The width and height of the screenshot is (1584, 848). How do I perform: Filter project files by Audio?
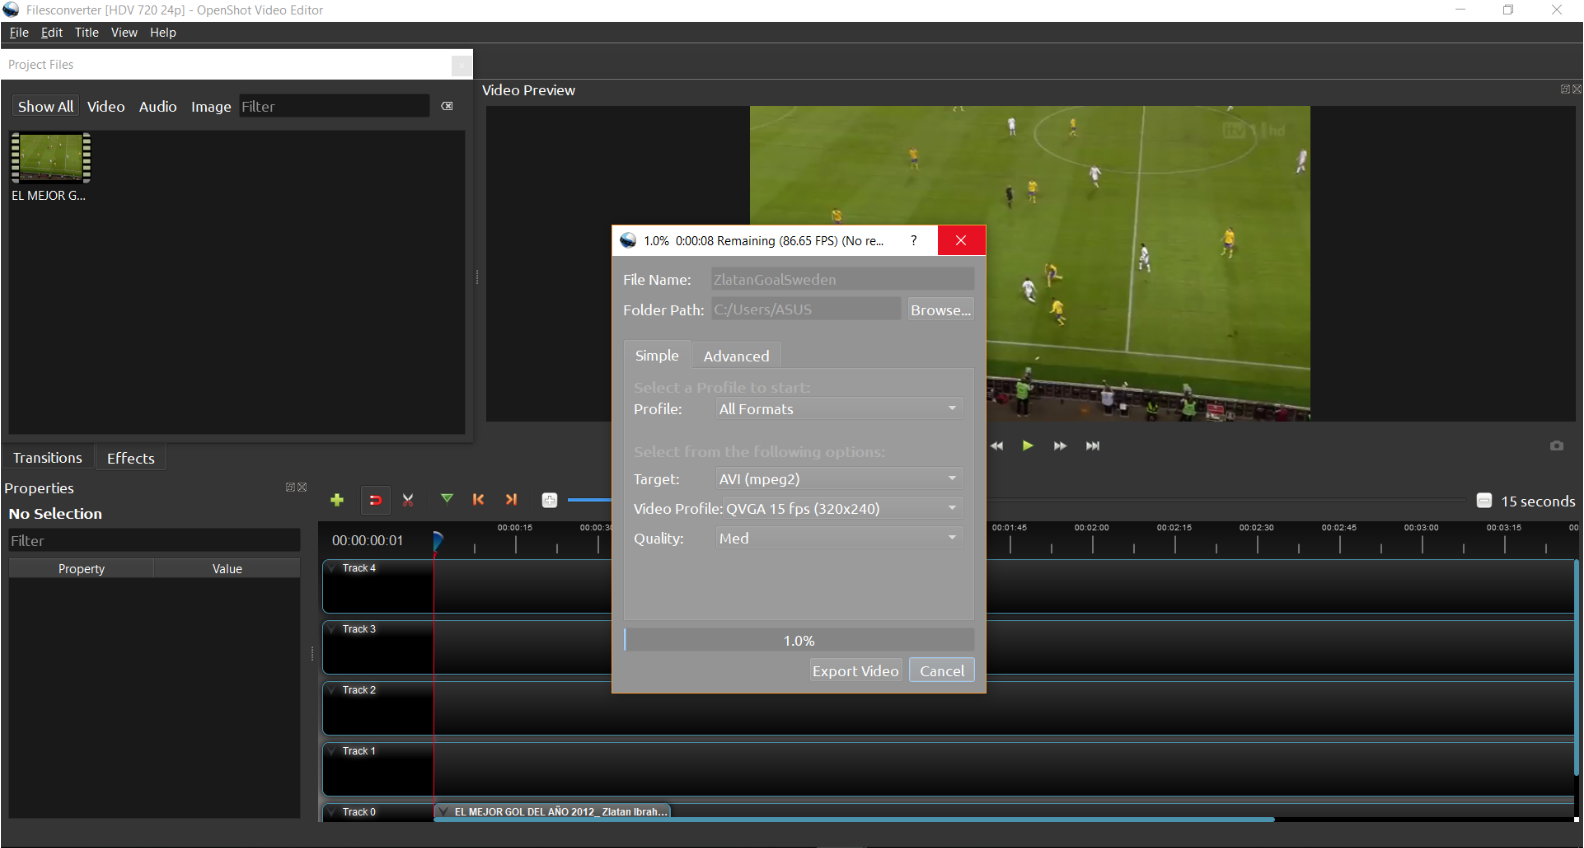click(x=158, y=106)
